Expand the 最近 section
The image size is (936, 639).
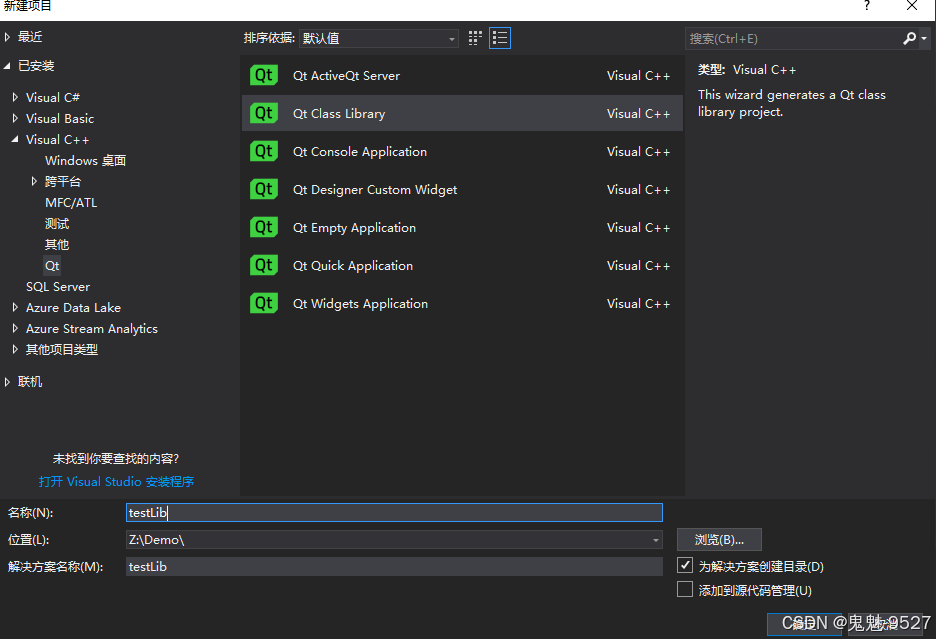tap(7, 37)
